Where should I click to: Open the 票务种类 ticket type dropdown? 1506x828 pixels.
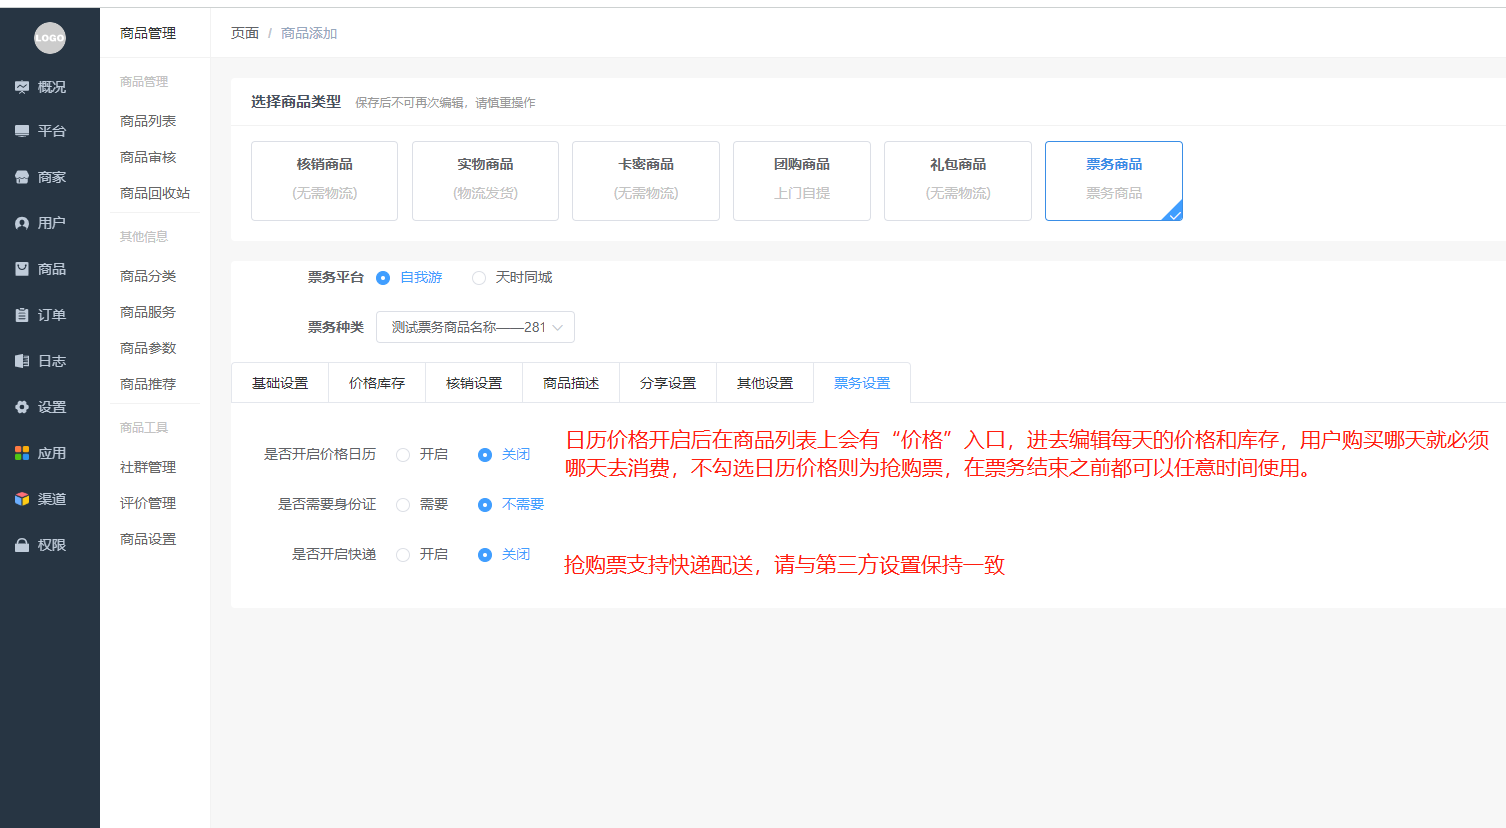point(475,327)
